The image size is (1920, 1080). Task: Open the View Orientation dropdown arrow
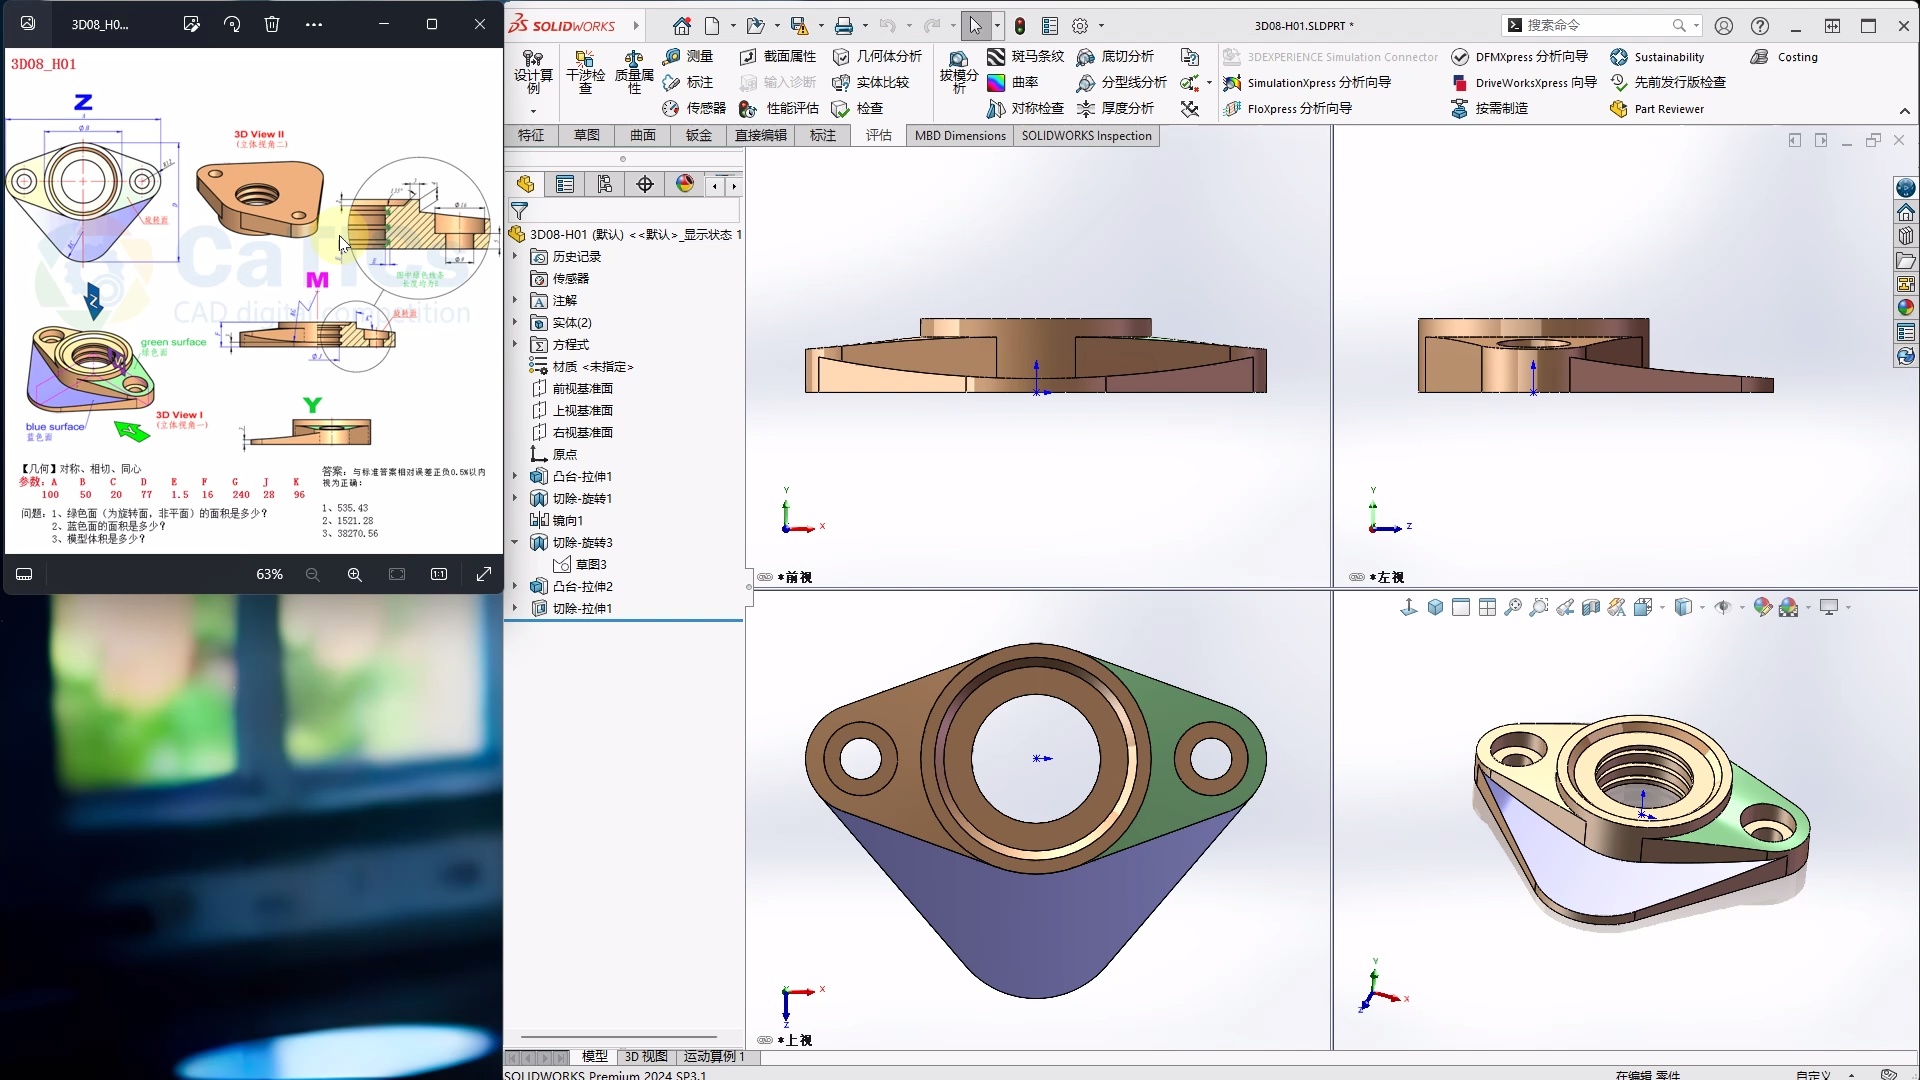pos(1662,607)
